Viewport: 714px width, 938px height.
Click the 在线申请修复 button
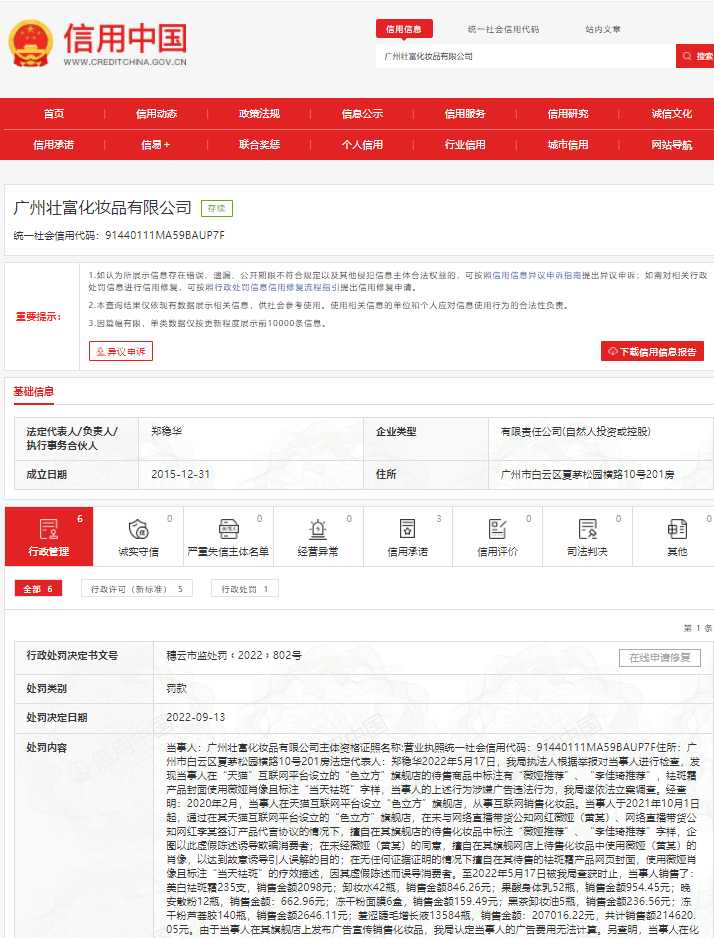(660, 658)
